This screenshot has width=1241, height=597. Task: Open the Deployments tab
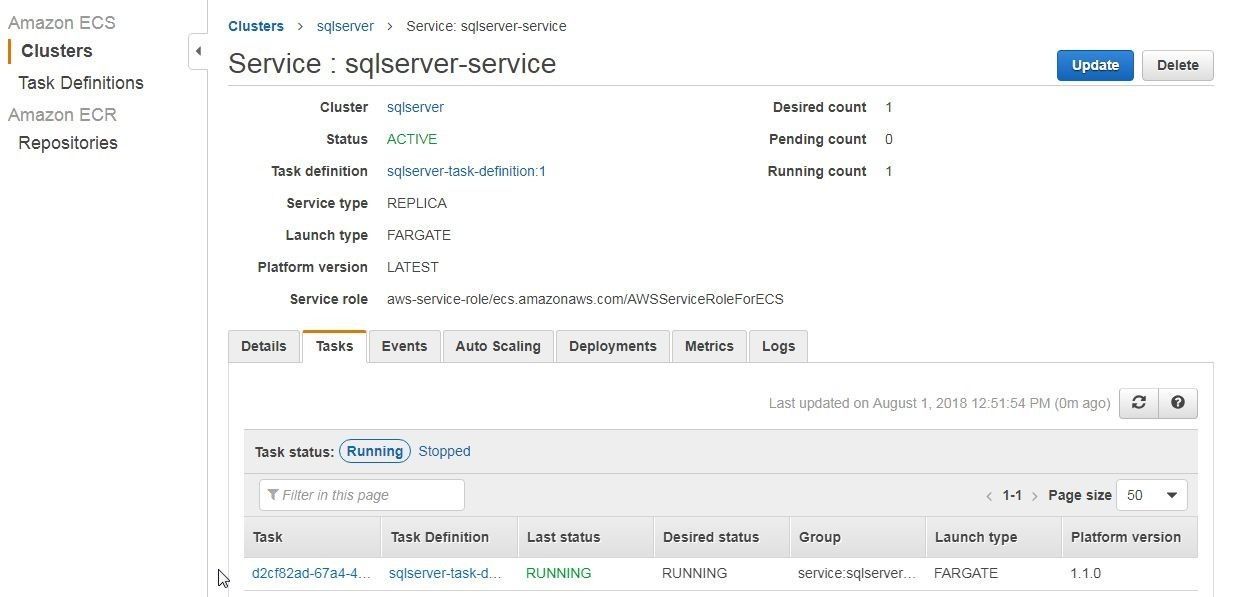click(613, 346)
